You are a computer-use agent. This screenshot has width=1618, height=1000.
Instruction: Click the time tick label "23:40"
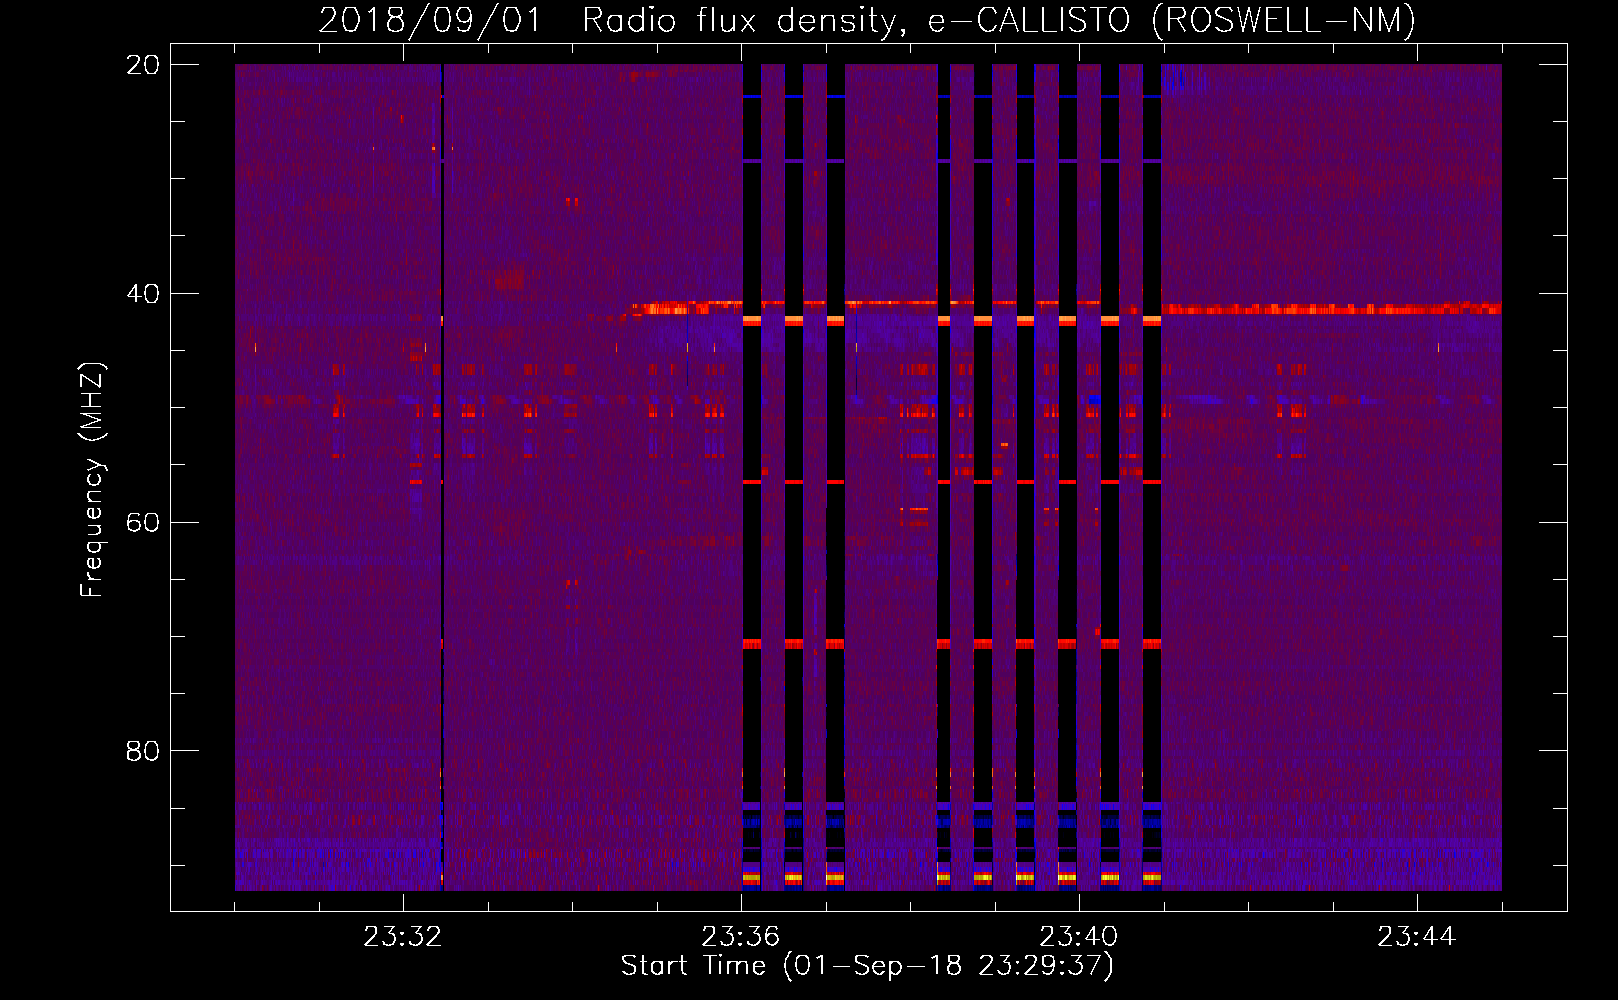(x=1078, y=937)
